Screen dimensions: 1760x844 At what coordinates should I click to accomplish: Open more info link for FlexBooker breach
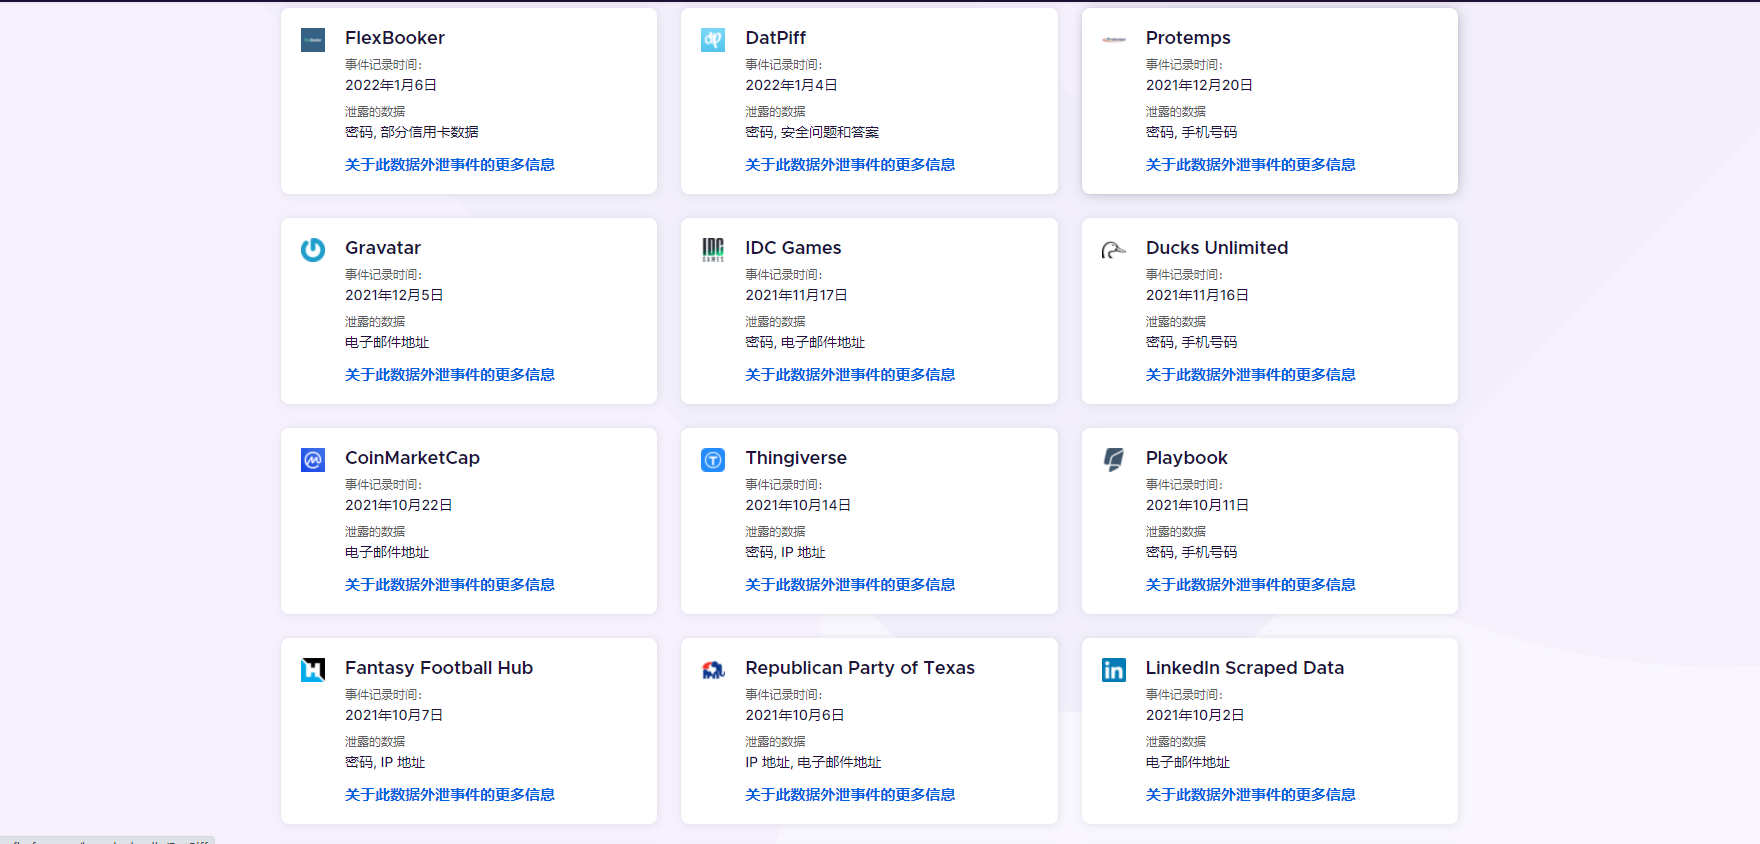pos(450,165)
